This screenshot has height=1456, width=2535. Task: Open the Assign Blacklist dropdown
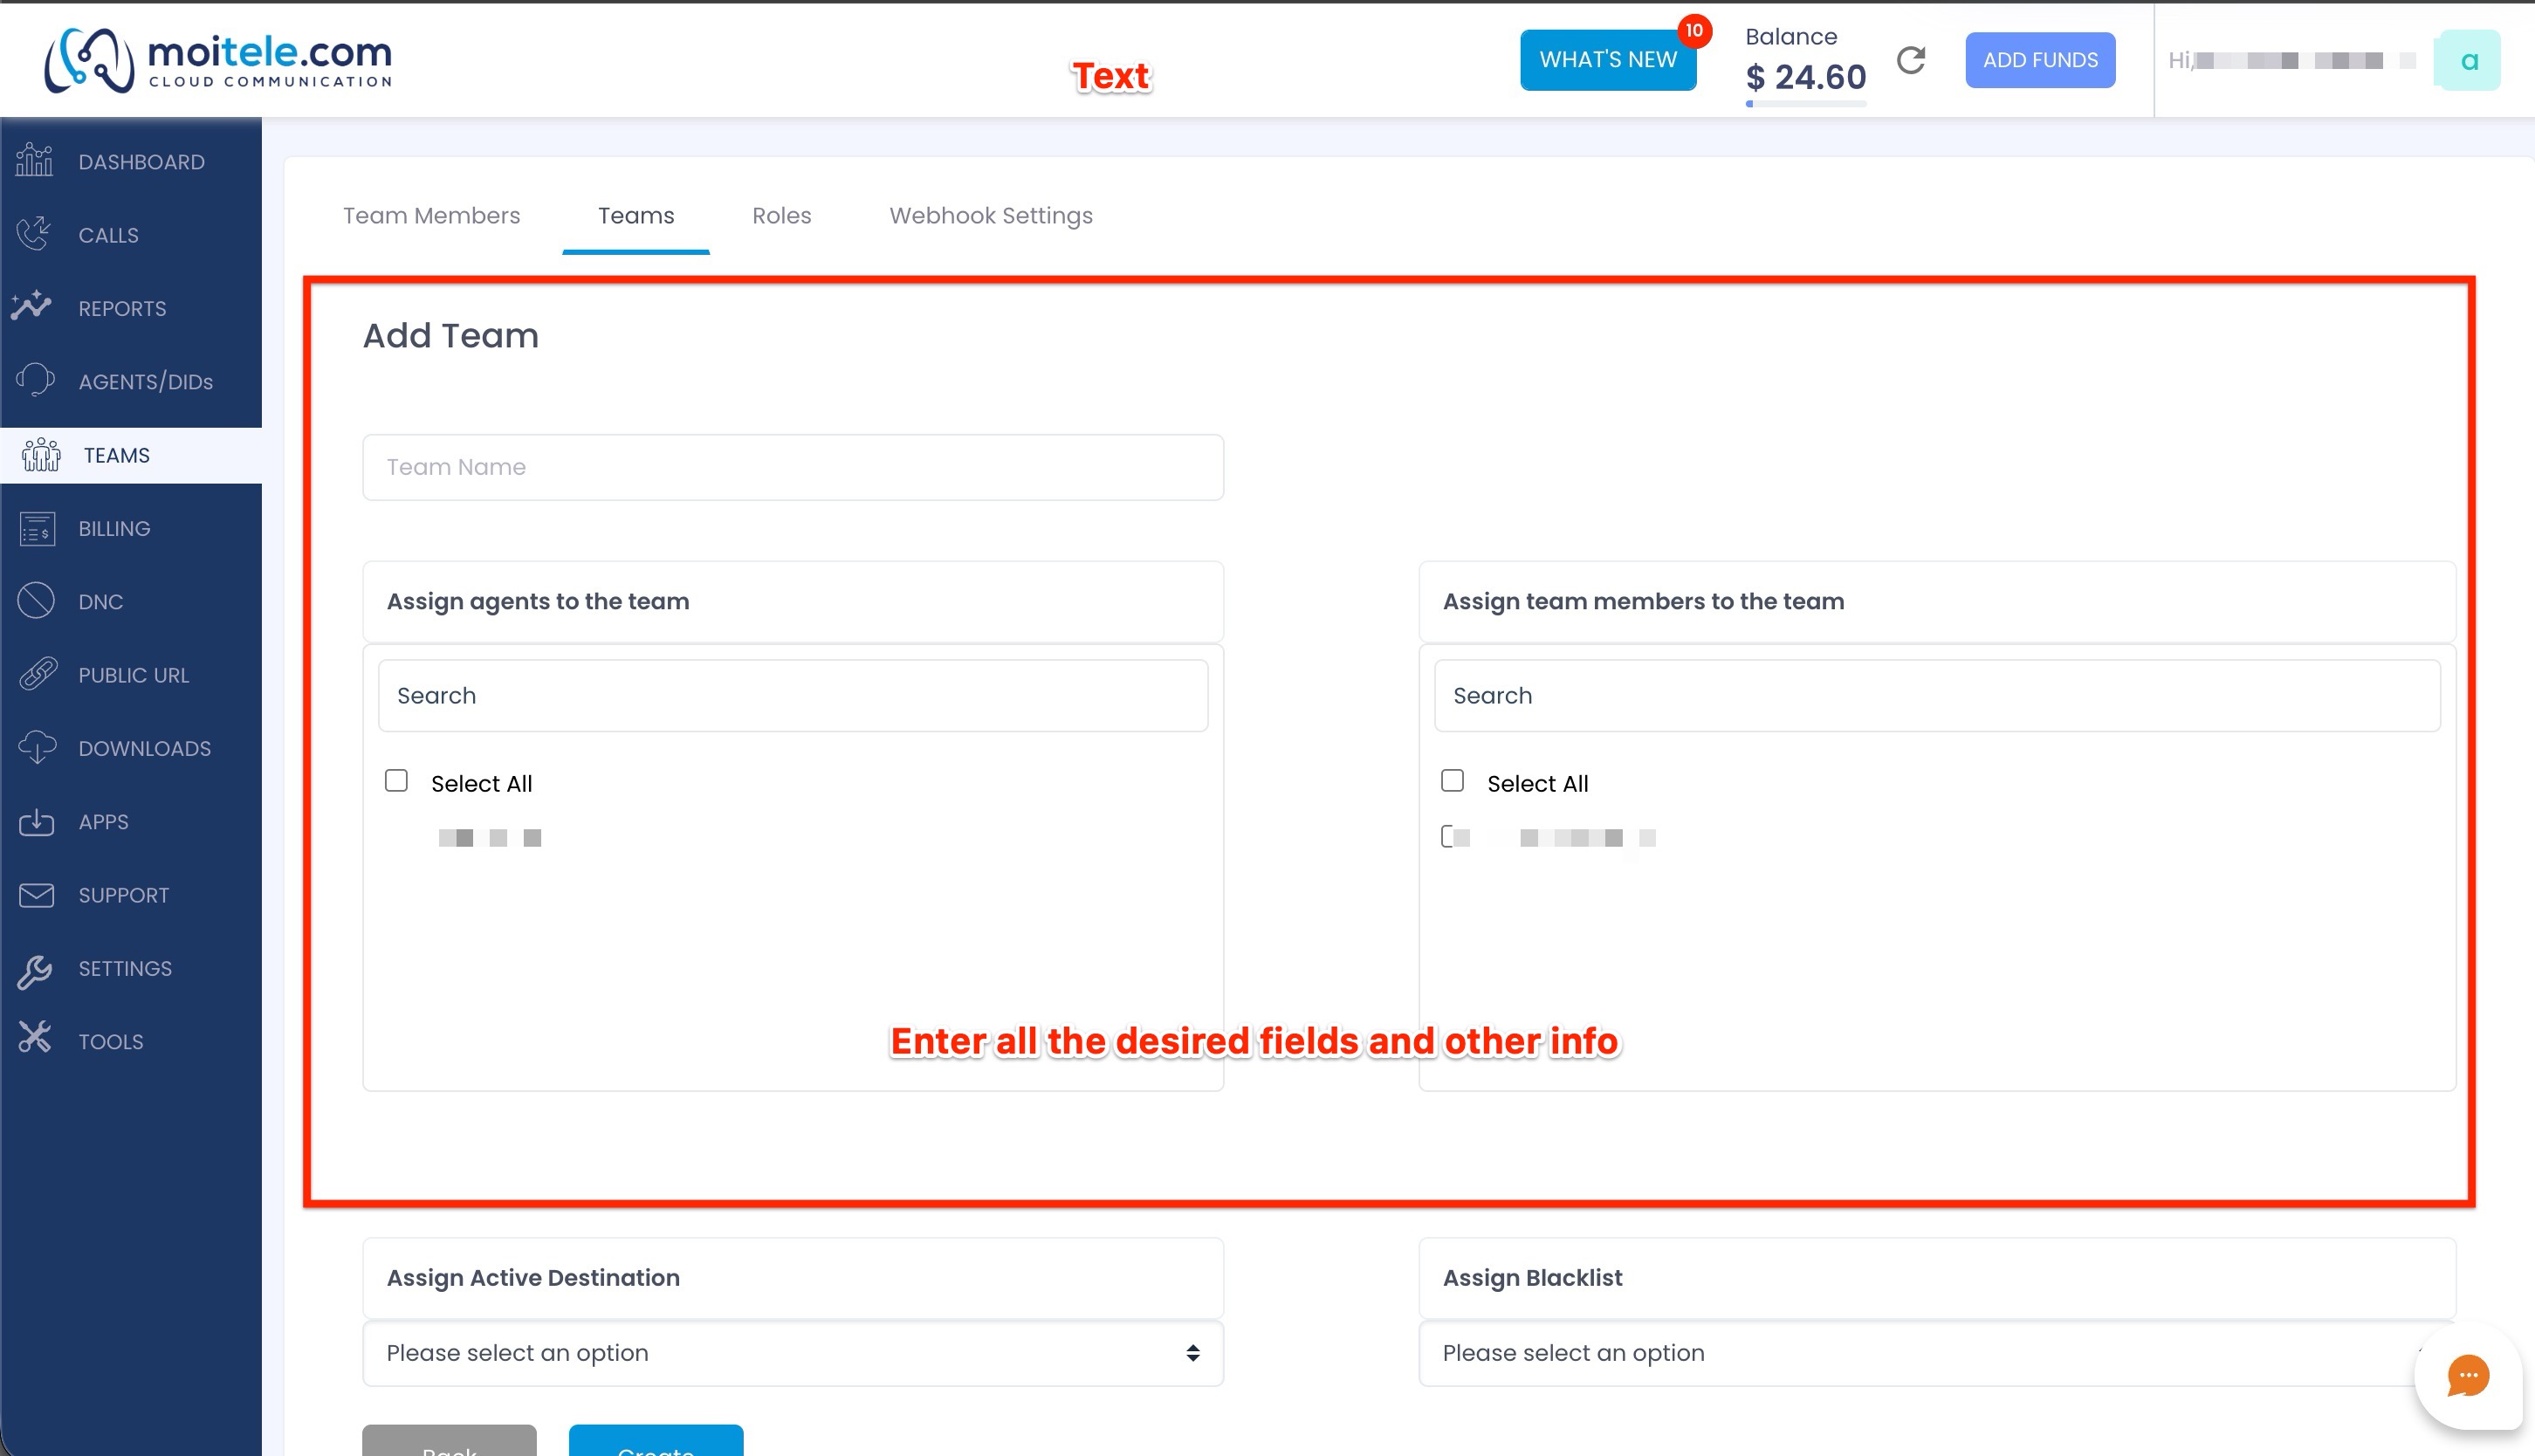[x=1937, y=1353]
